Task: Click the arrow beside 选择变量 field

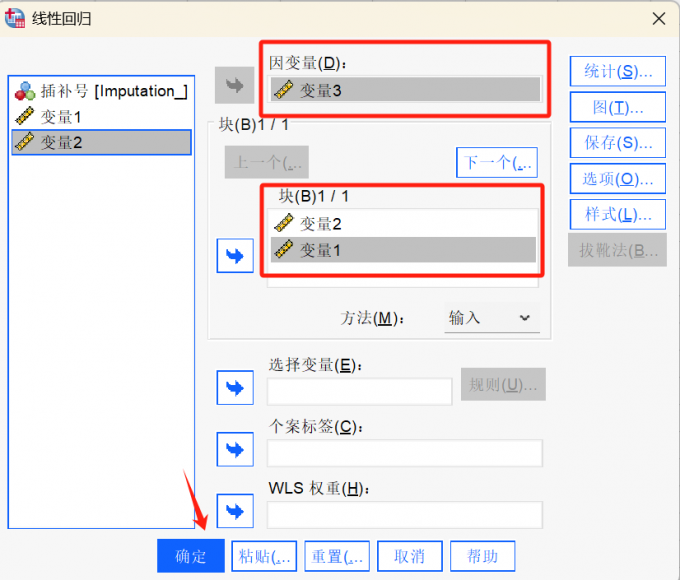Action: pyautogui.click(x=235, y=387)
